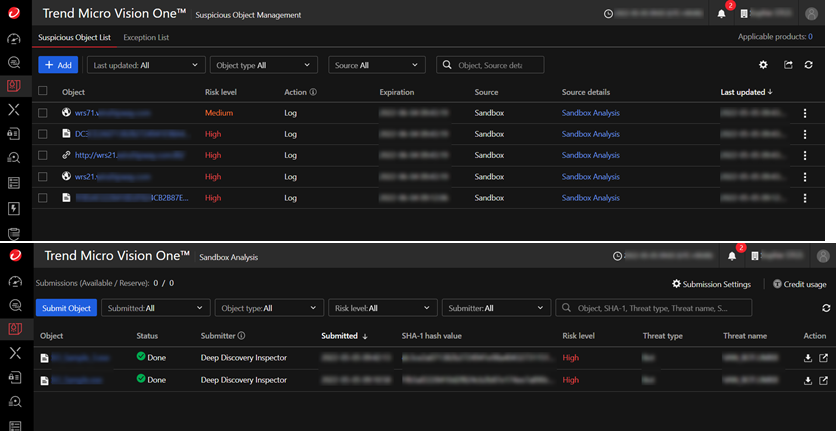Open second sandbox submission in new window
836x431 pixels.
coord(823,380)
